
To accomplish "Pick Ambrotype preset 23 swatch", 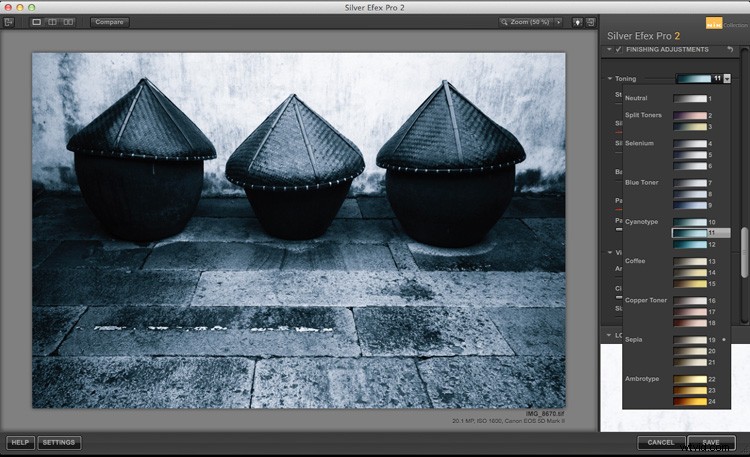I will pos(690,390).
